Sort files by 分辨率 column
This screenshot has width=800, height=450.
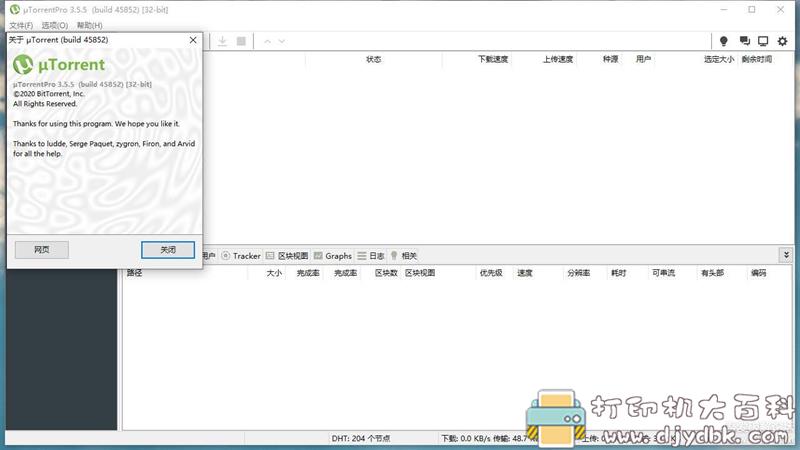[x=579, y=273]
